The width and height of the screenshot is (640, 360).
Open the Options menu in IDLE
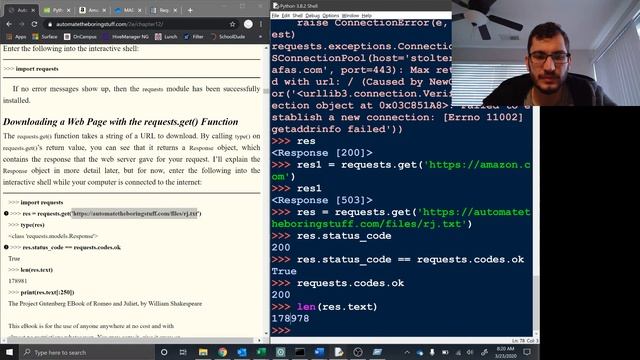pos(331,16)
